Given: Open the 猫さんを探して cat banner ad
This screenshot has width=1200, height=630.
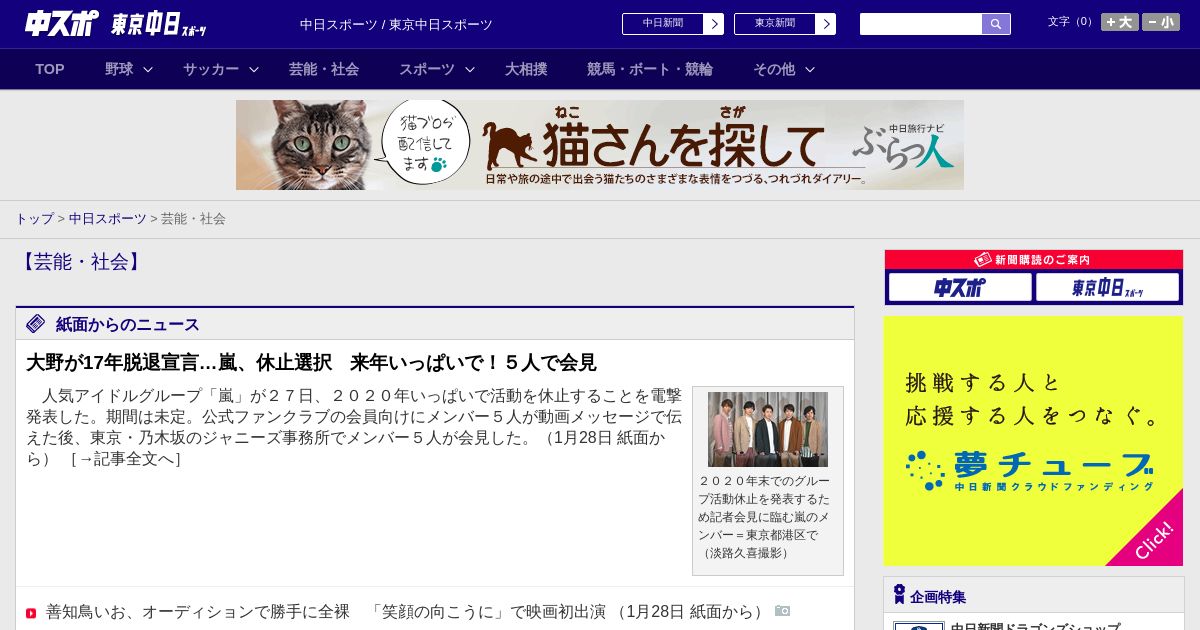Looking at the screenshot, I should click(x=600, y=145).
